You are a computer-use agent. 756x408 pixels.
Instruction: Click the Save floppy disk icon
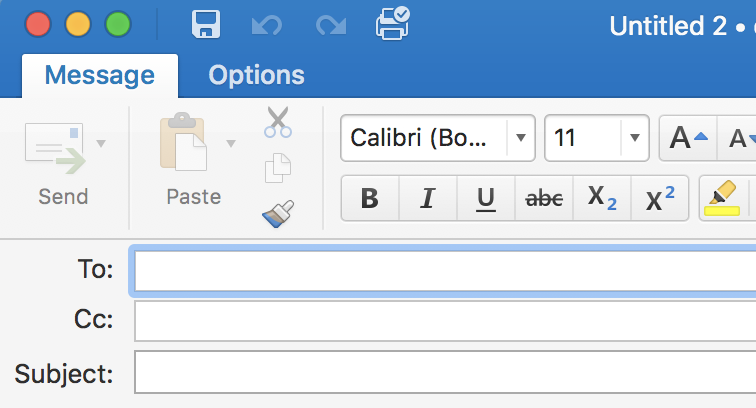click(206, 24)
